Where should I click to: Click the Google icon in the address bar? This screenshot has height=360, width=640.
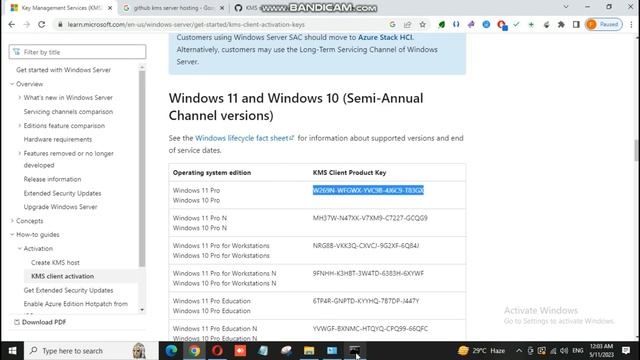point(392,24)
